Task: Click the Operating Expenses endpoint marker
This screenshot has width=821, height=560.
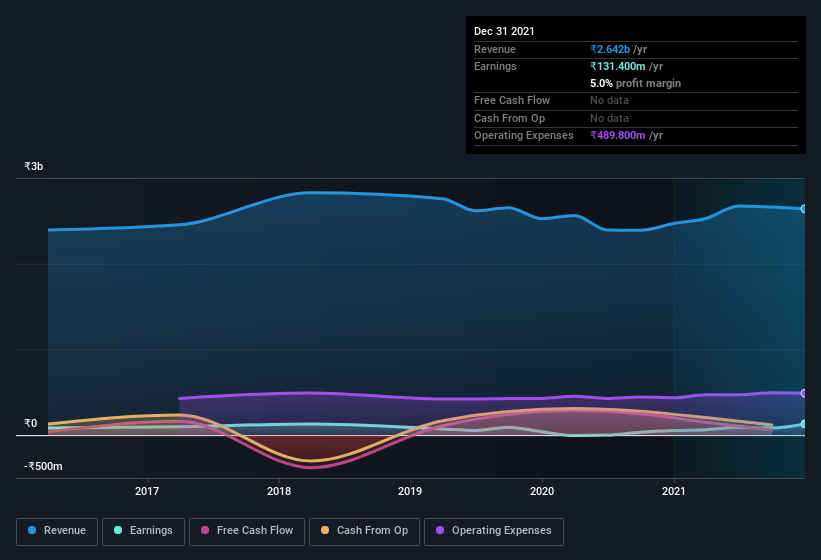Action: [x=803, y=393]
